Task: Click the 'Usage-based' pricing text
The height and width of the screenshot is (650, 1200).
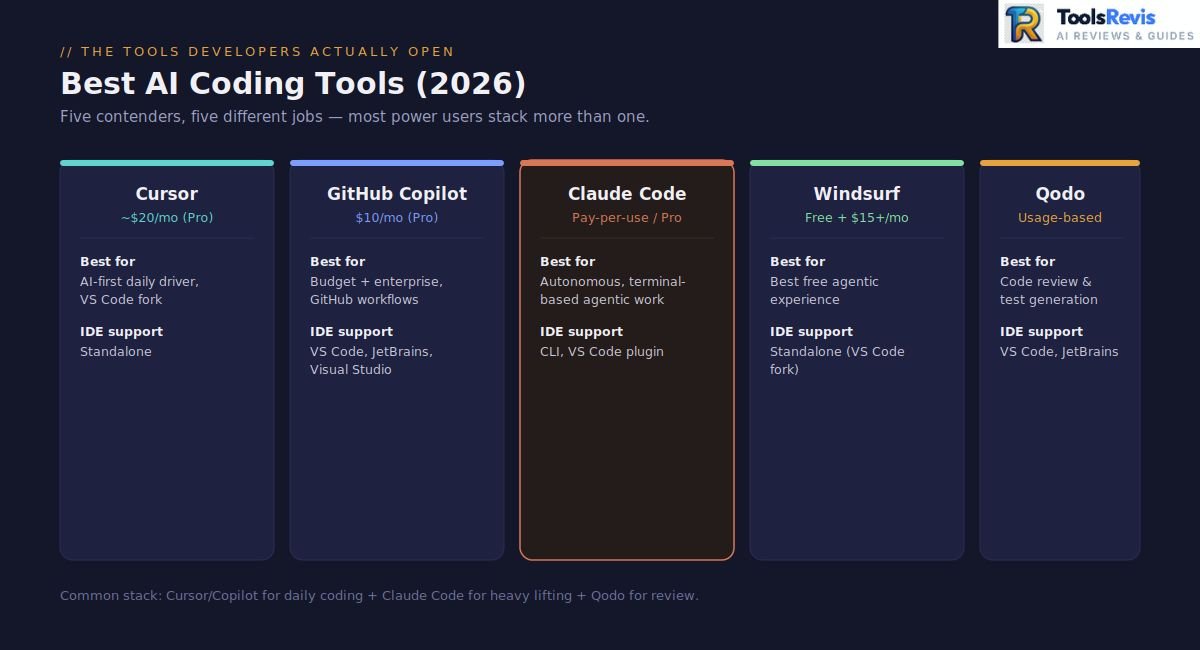Action: pyautogui.click(x=1060, y=217)
